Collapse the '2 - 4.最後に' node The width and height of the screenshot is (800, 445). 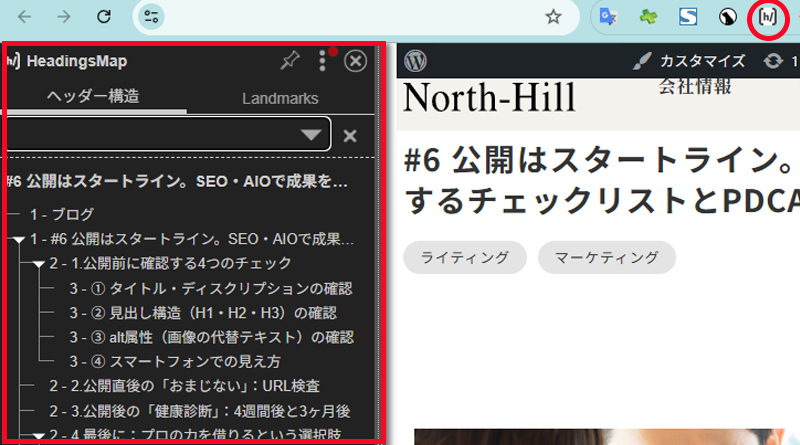pos(38,436)
